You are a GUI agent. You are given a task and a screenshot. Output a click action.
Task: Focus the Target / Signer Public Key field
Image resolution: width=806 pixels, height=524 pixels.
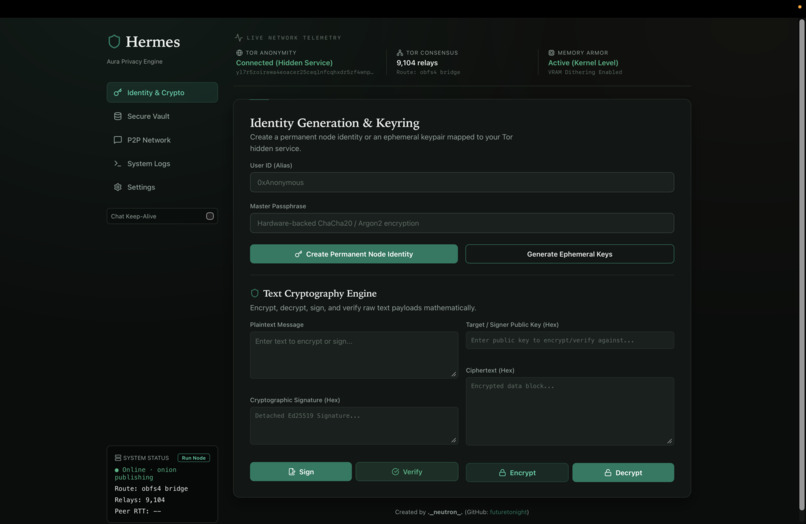(570, 340)
